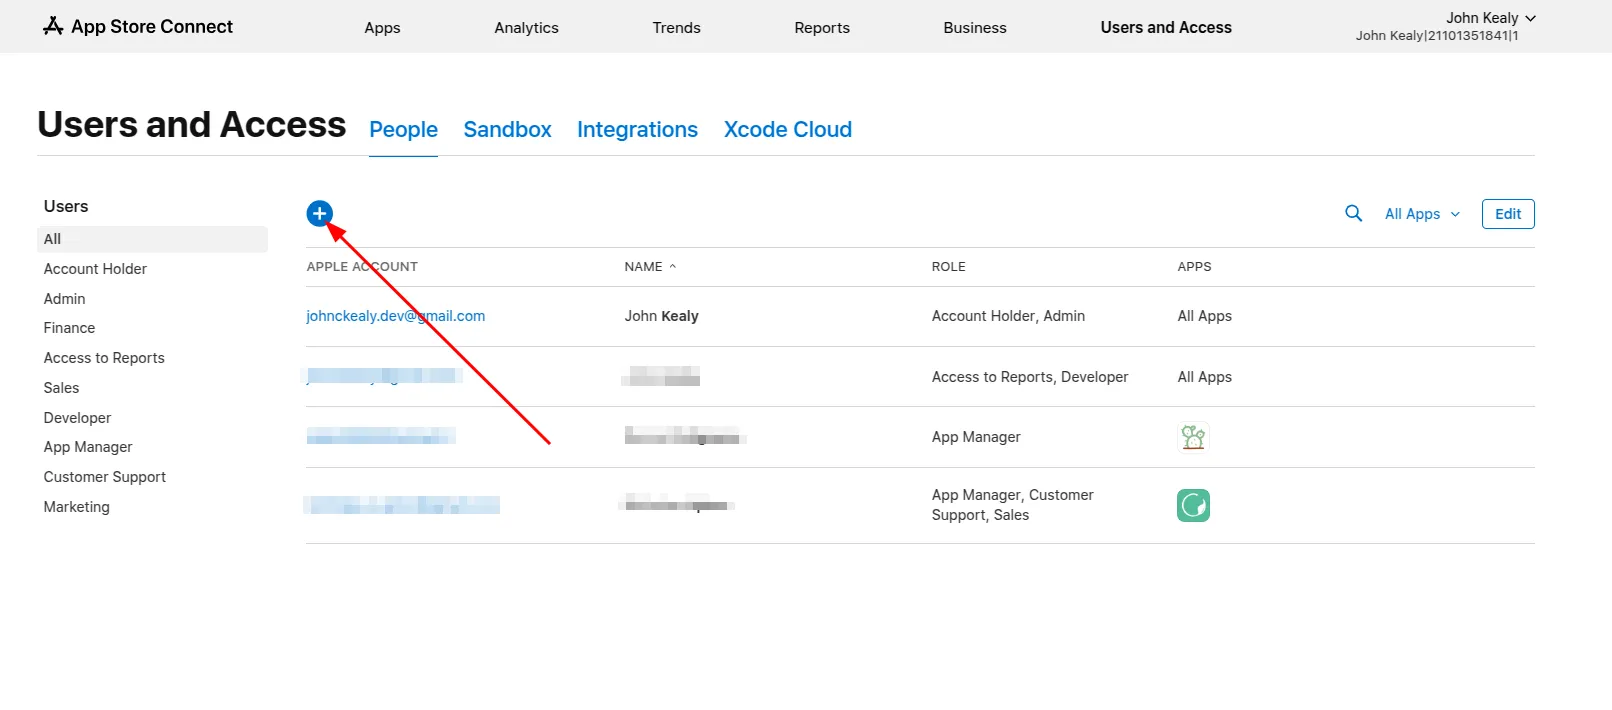Select All in the Users sidebar
The width and height of the screenshot is (1612, 710).
point(153,239)
